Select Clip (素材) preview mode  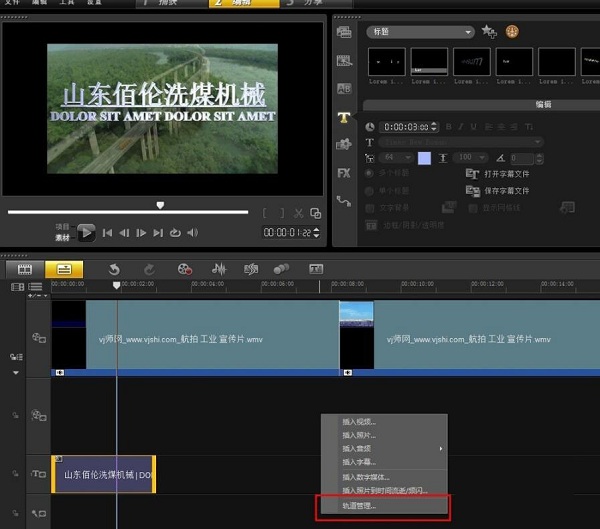(62, 238)
